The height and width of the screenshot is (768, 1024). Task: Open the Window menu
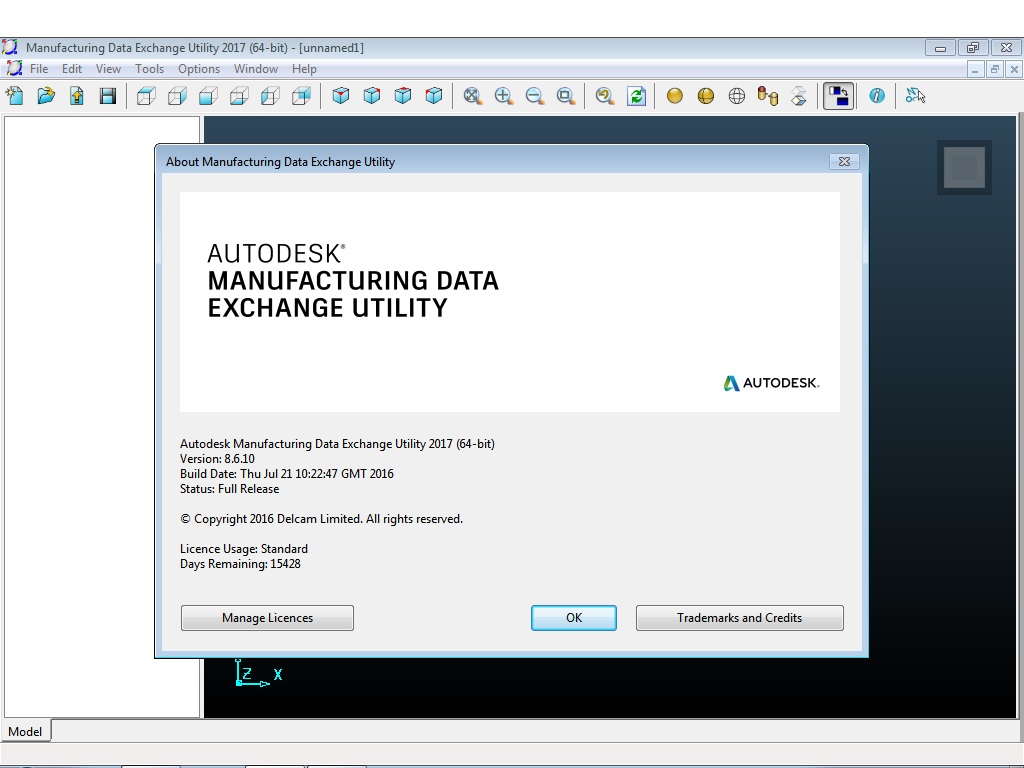[x=256, y=69]
